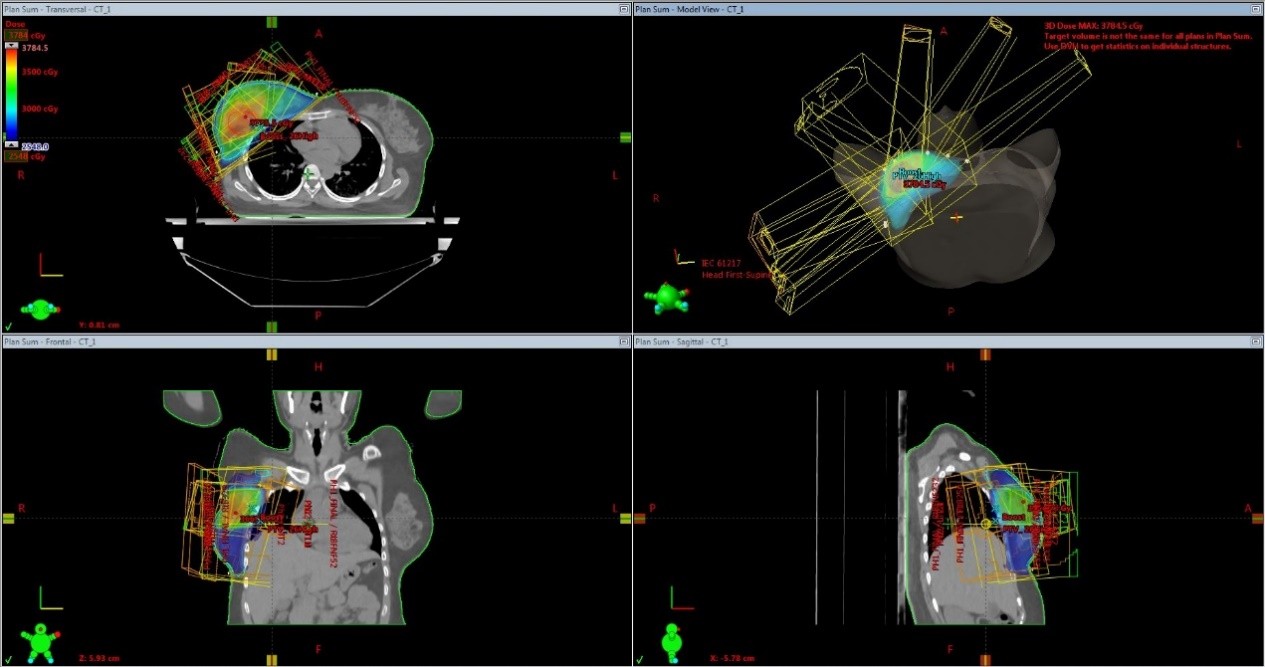The image size is (1265, 667).
Task: Click the patient orientation figure in Transversal view
Action: pyautogui.click(x=41, y=310)
